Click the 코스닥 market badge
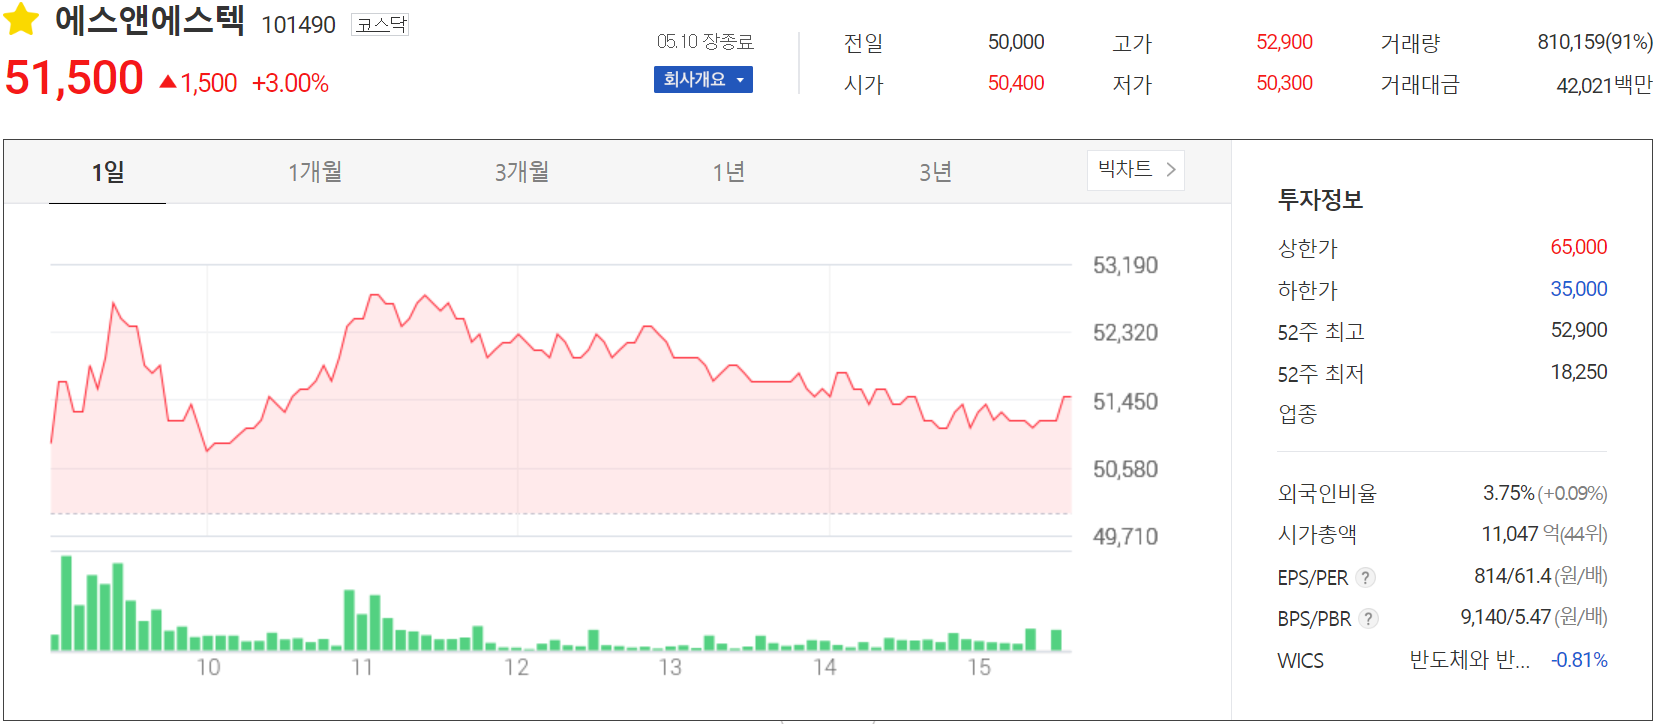This screenshot has height=724, width=1657. click(x=380, y=24)
